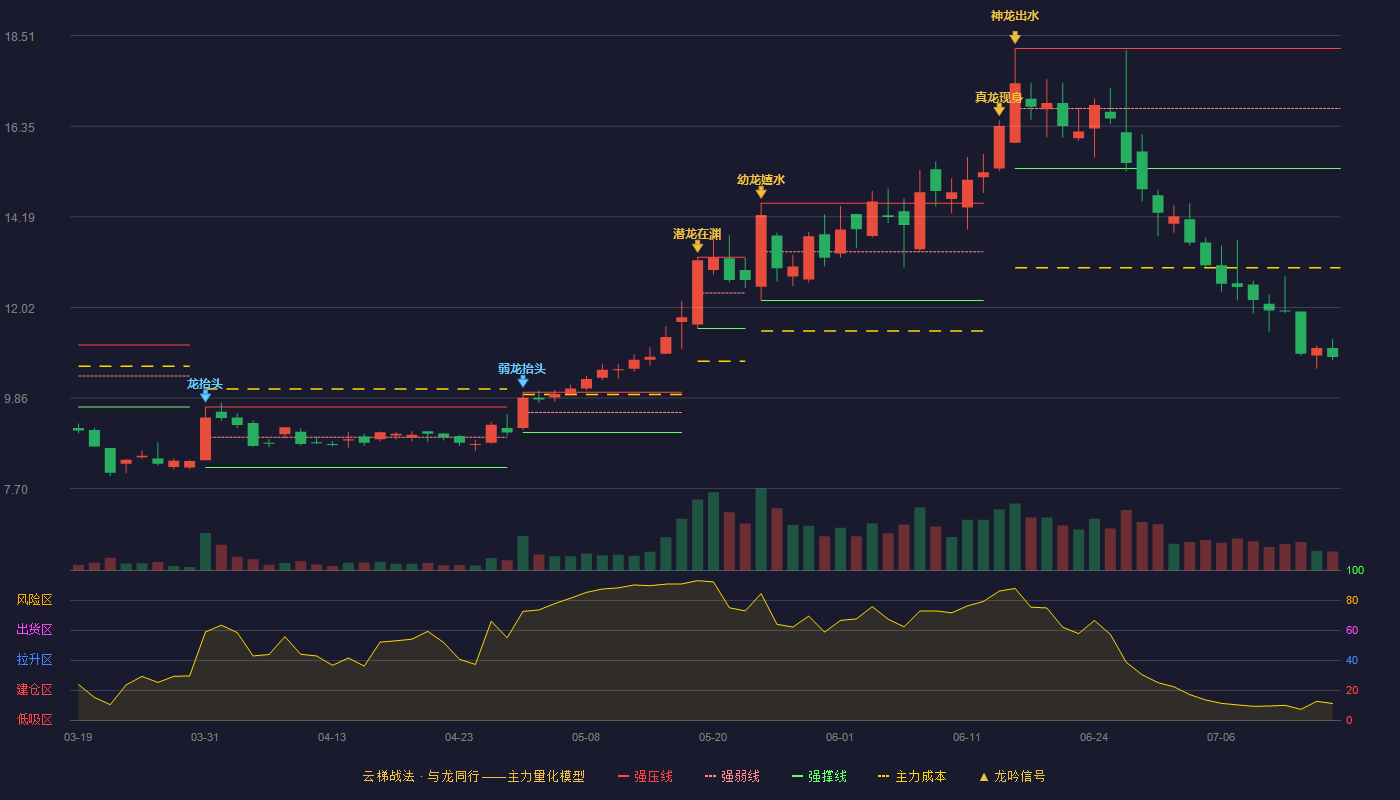This screenshot has height=800, width=1400.
Task: Click the 18.51 price axis label
Action: tap(19, 37)
